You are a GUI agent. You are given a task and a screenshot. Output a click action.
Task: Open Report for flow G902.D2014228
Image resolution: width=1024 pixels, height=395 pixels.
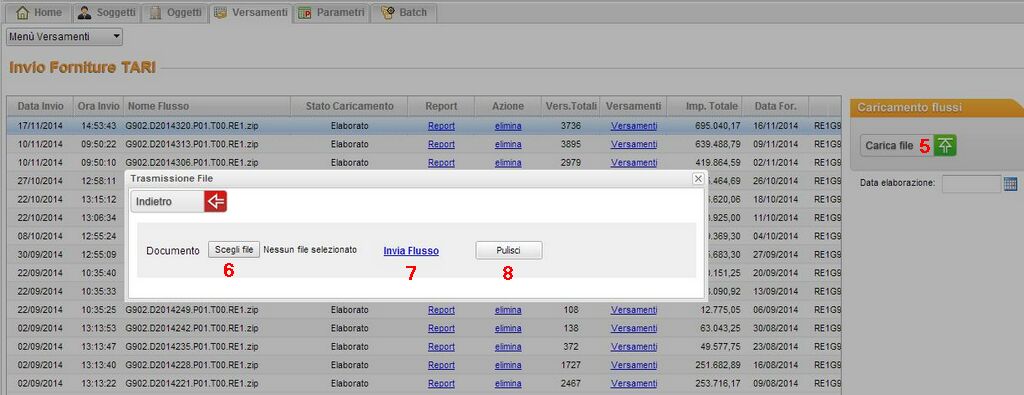(x=441, y=365)
